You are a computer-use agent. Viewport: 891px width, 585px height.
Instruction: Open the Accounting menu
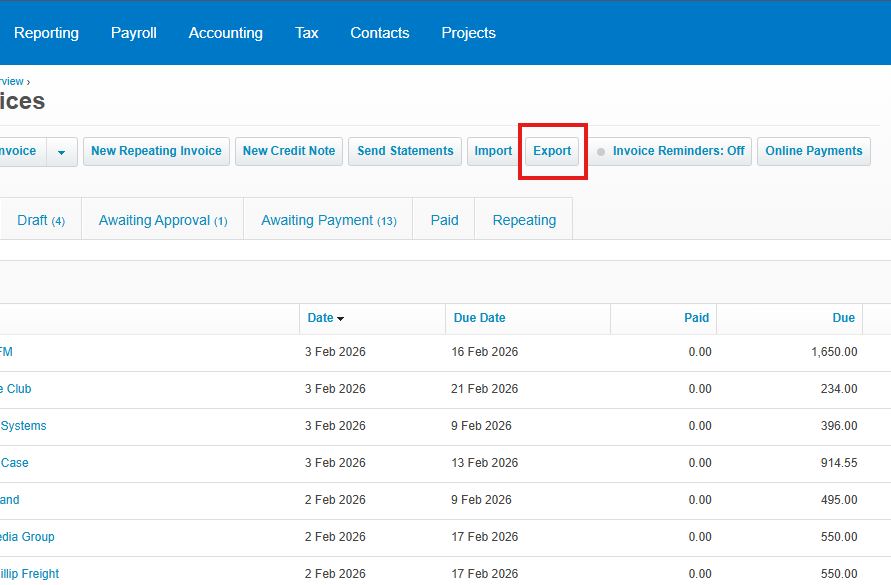point(225,32)
